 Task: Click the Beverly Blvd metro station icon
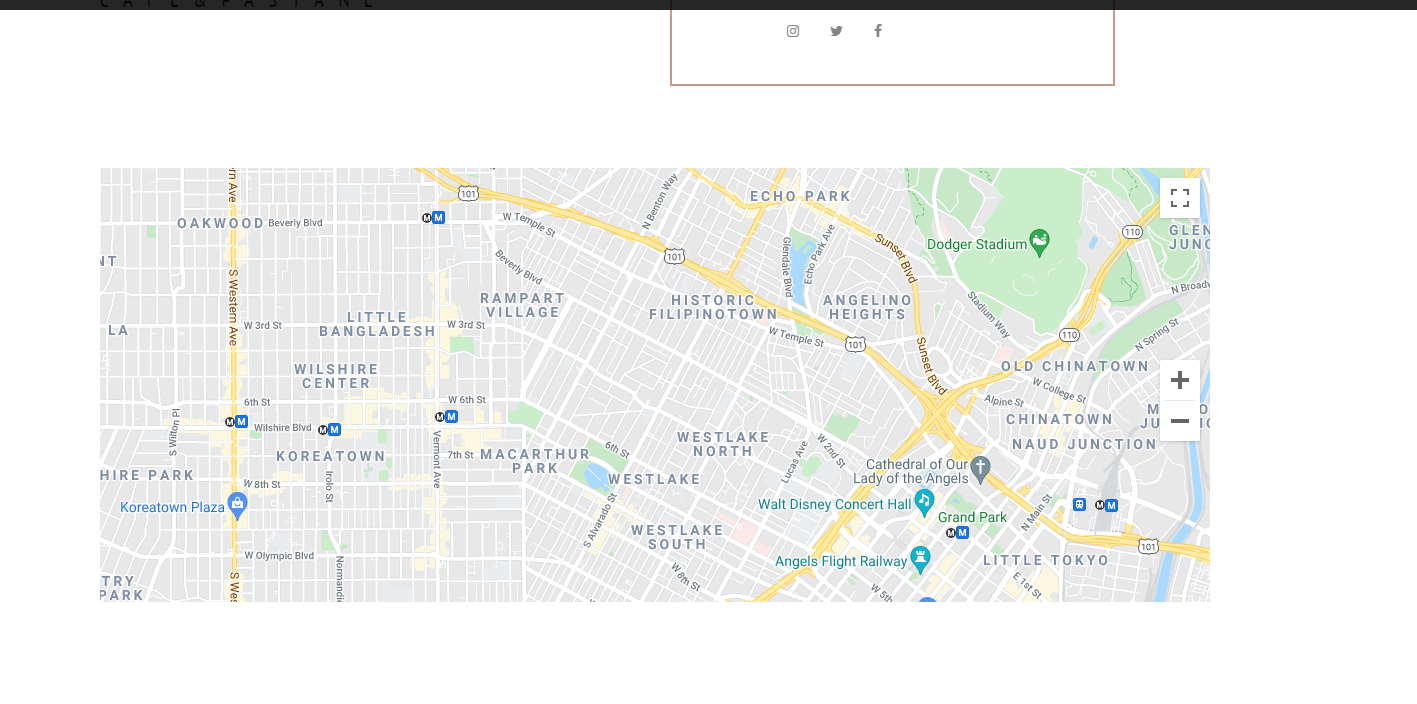[433, 217]
